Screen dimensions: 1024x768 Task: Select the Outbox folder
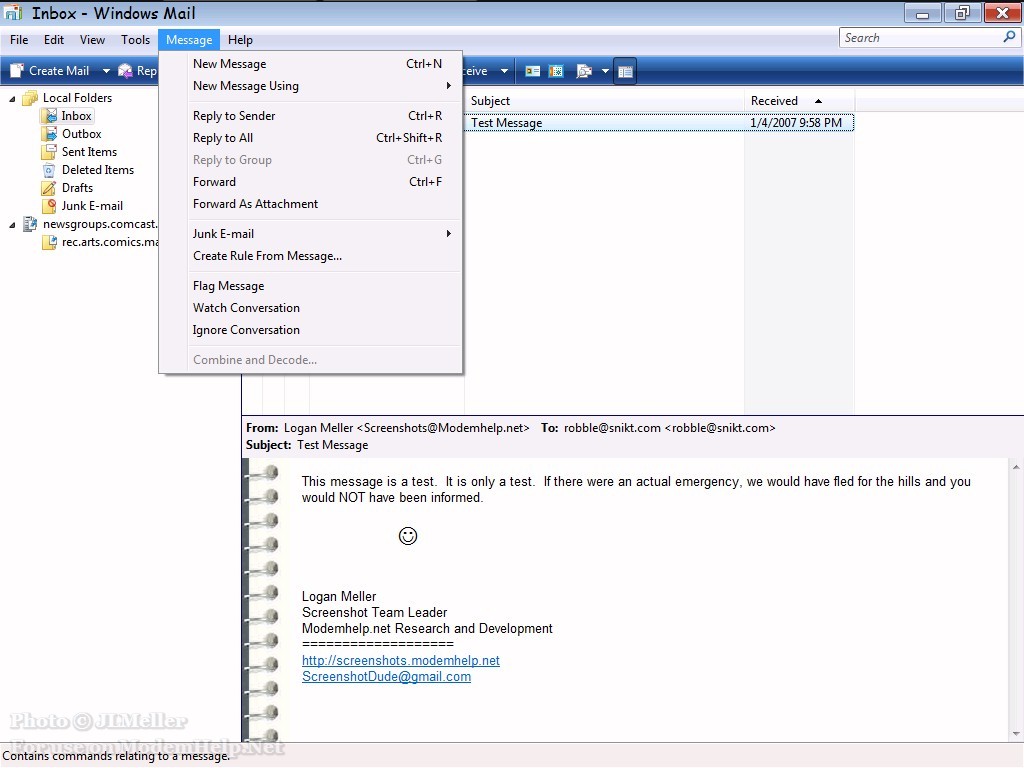coord(82,134)
